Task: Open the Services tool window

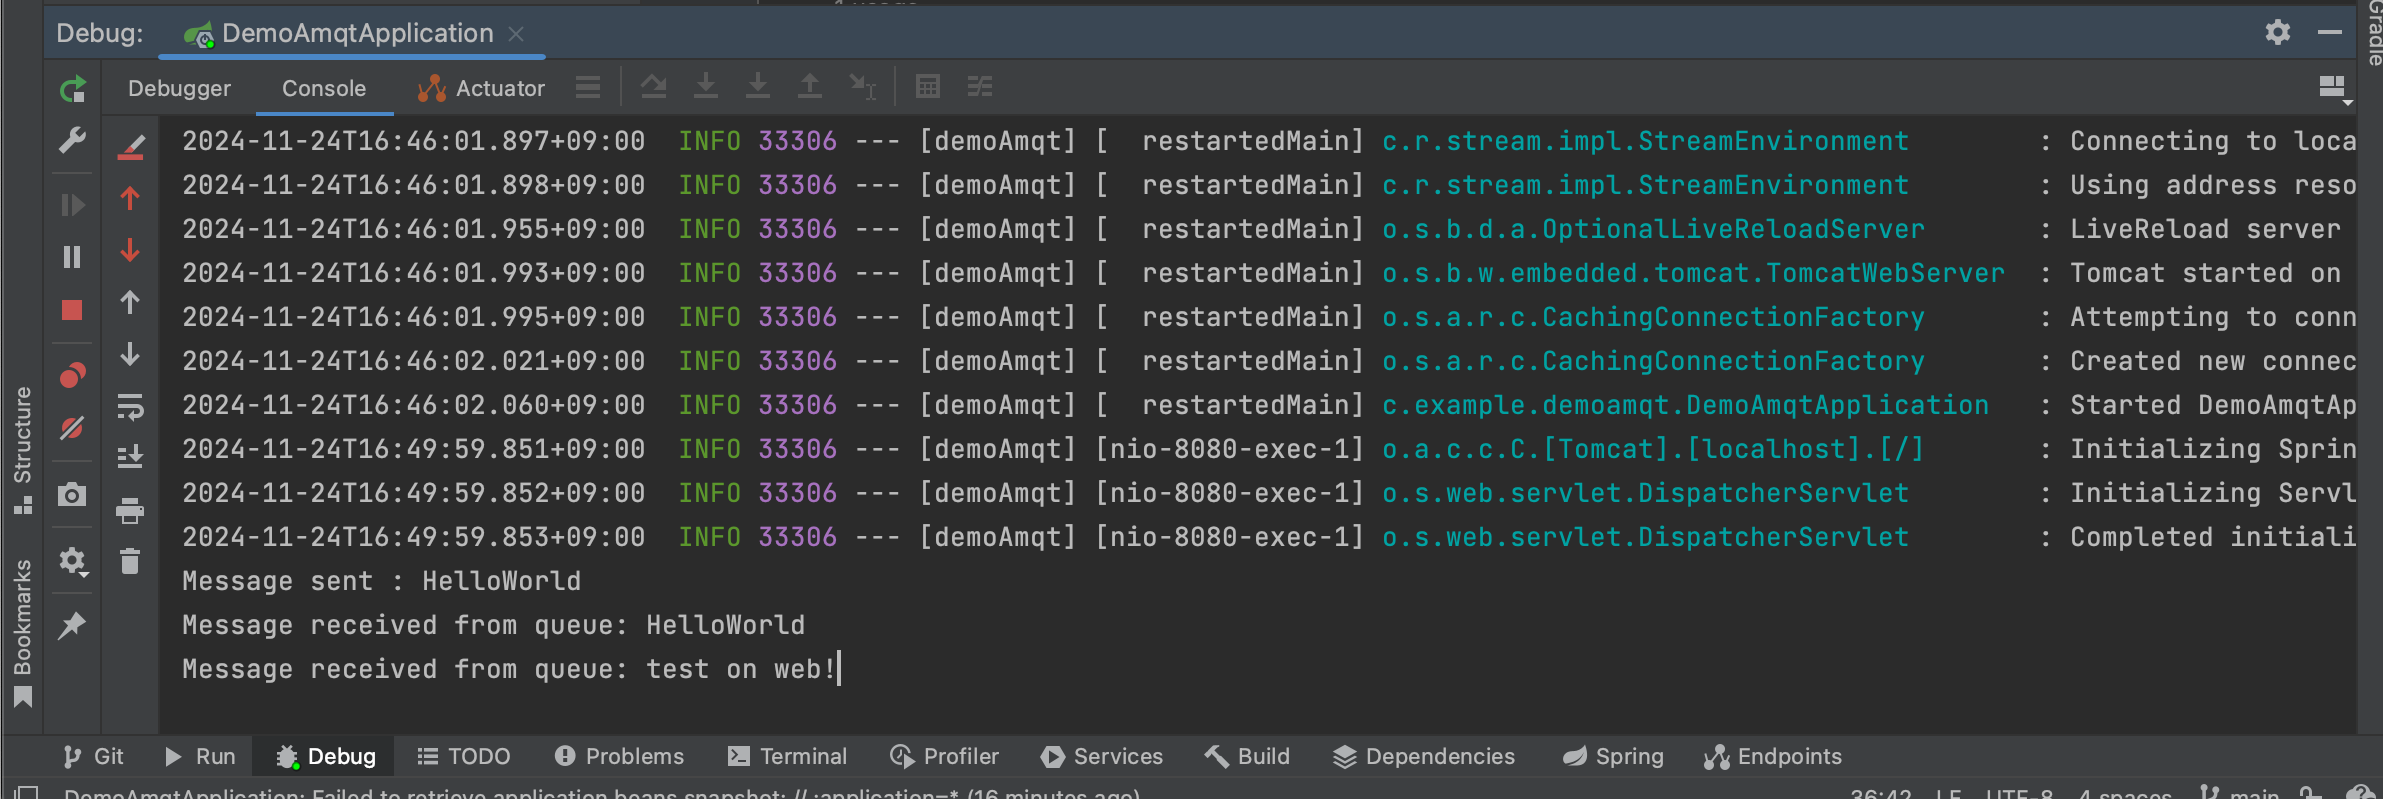Action: [x=1102, y=756]
